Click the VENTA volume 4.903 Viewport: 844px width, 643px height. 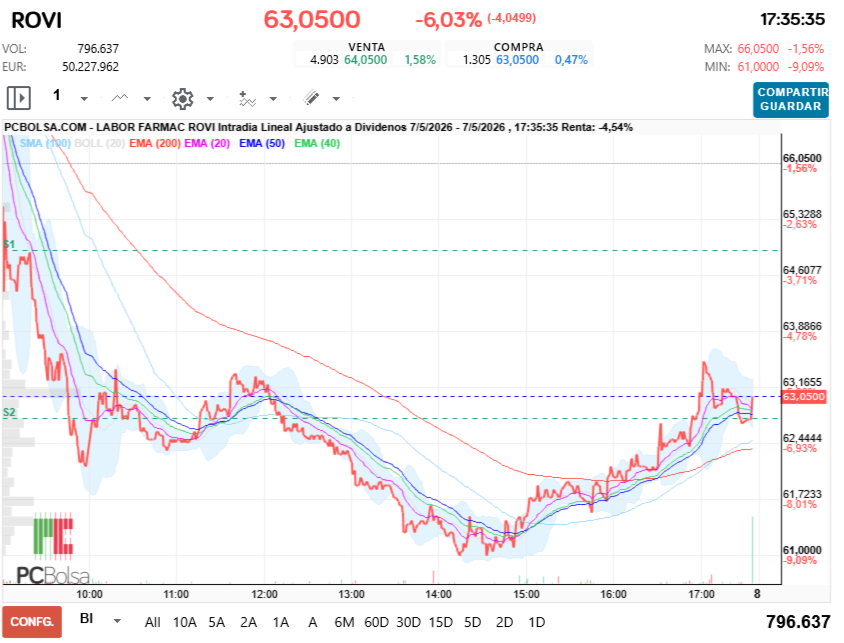click(x=324, y=60)
